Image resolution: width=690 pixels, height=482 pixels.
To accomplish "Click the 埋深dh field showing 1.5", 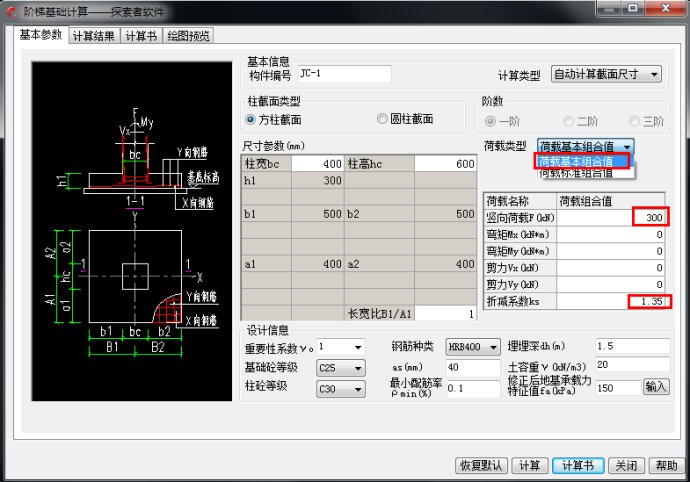I will (x=632, y=346).
